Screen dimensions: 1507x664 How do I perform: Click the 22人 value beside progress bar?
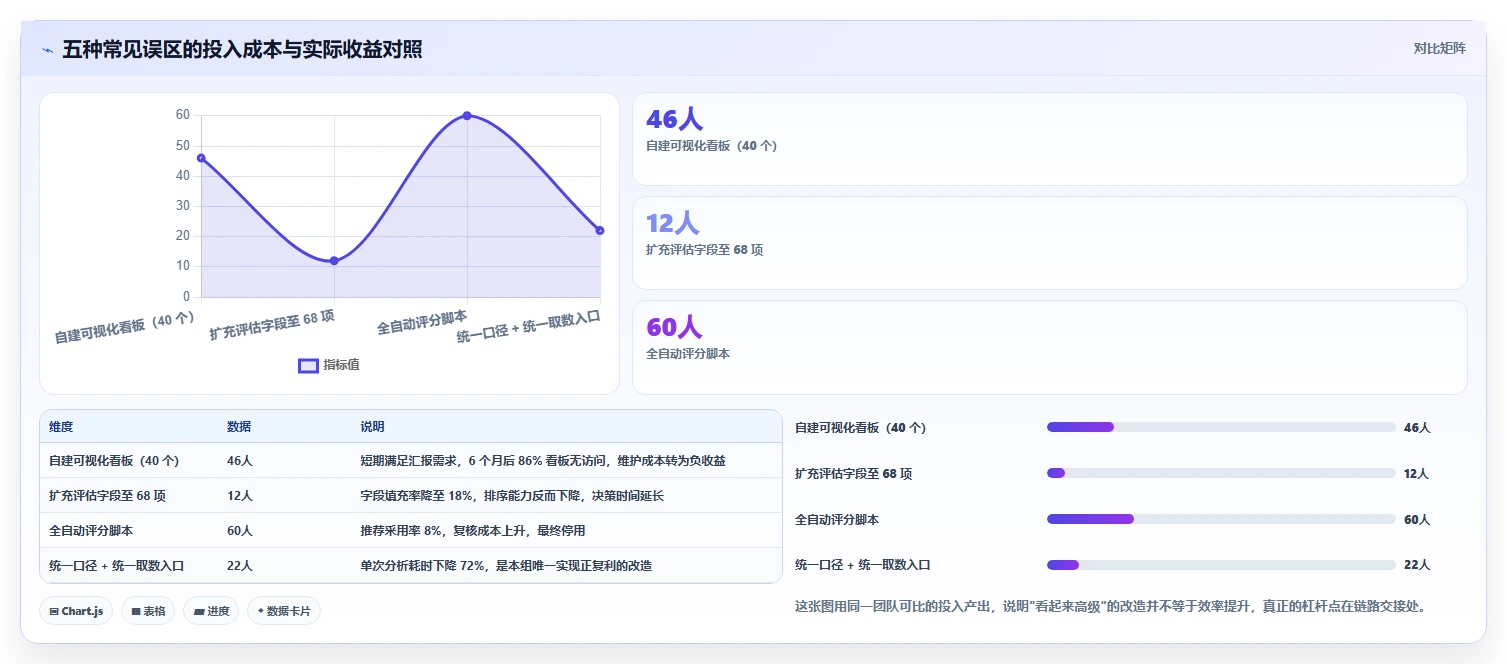point(1417,565)
